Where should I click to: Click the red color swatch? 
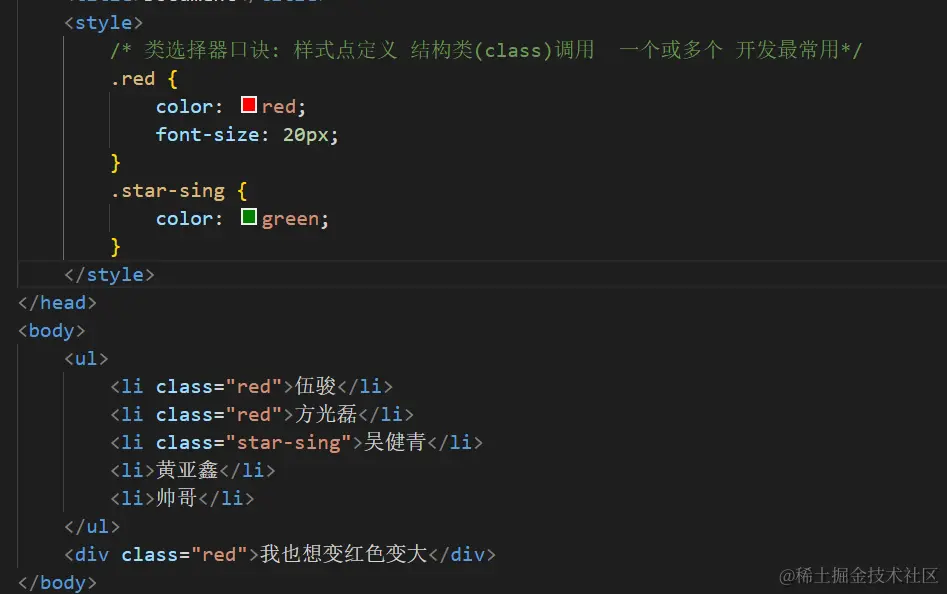coord(249,105)
